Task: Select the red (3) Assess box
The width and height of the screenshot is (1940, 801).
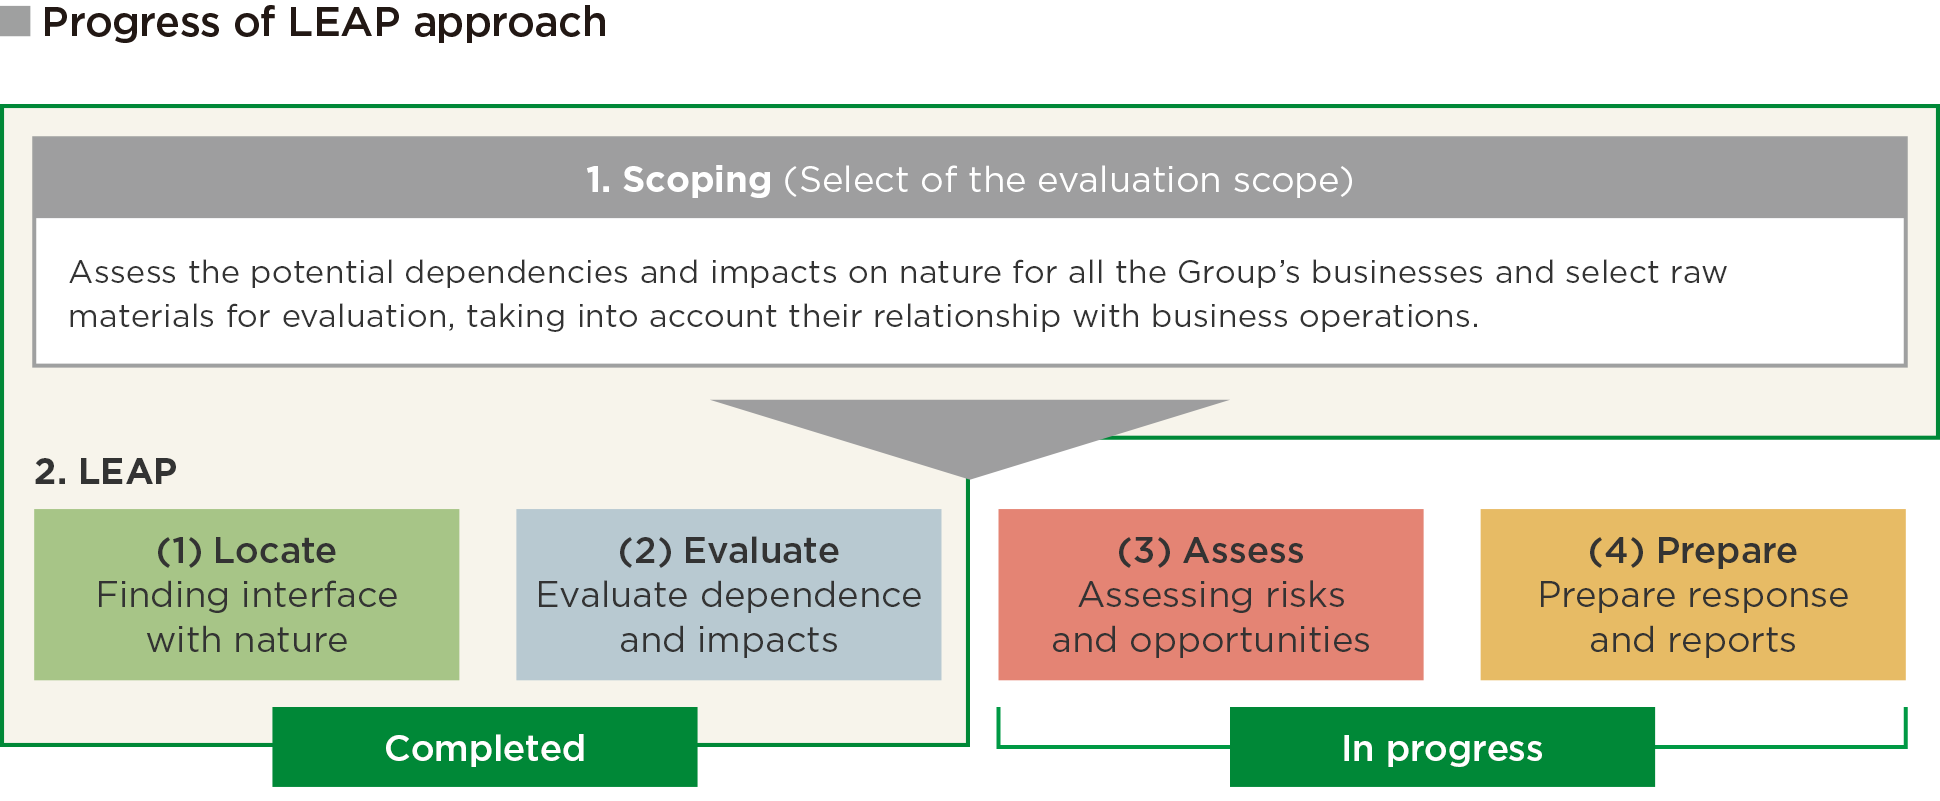Action: pyautogui.click(x=1211, y=595)
